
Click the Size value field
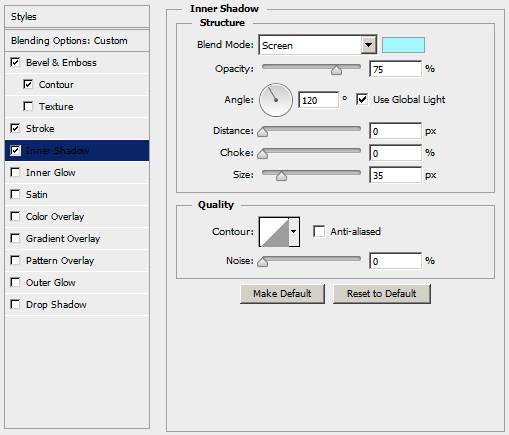point(395,175)
